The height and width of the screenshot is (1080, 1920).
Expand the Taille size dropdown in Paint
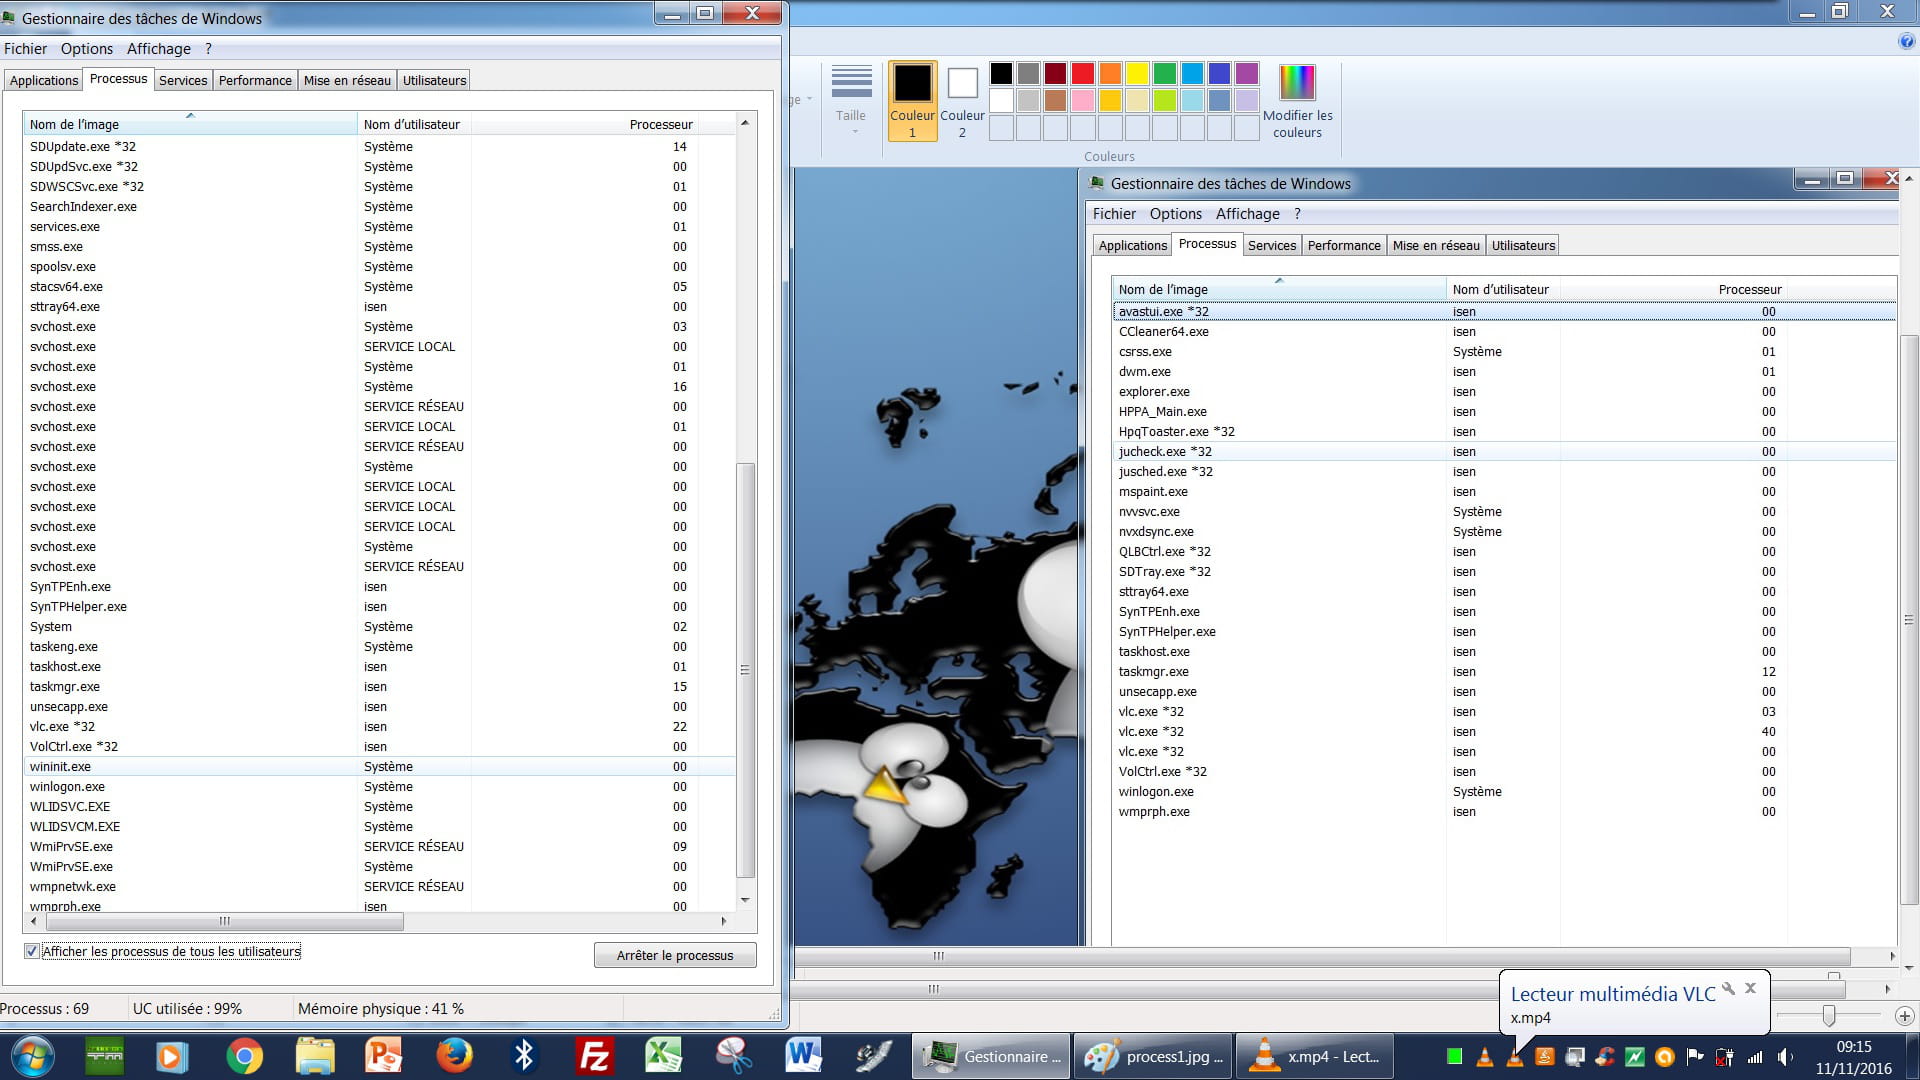851,101
